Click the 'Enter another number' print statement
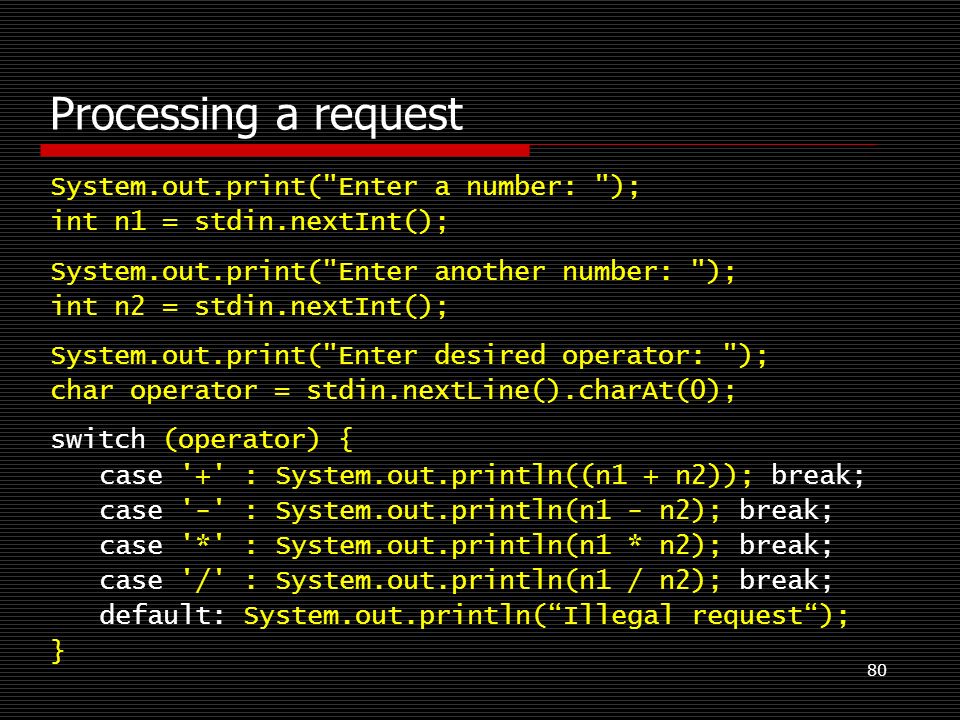The image size is (960, 720). [392, 272]
